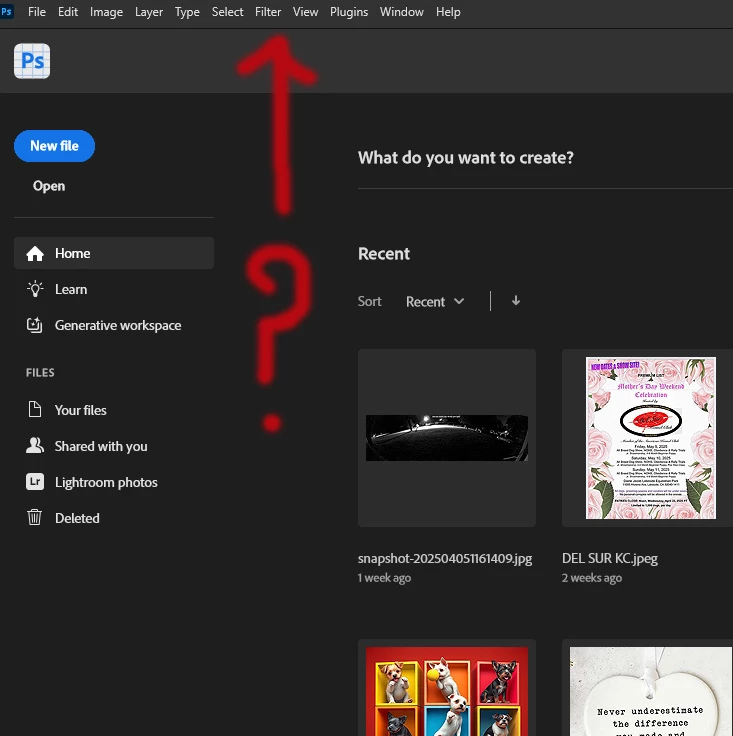Open the Image menu

(107, 12)
